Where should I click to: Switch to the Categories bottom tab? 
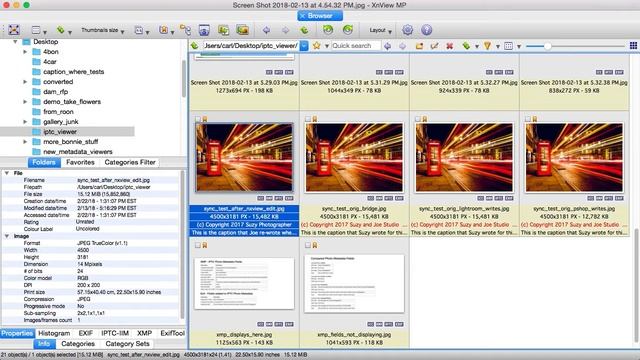(78, 344)
